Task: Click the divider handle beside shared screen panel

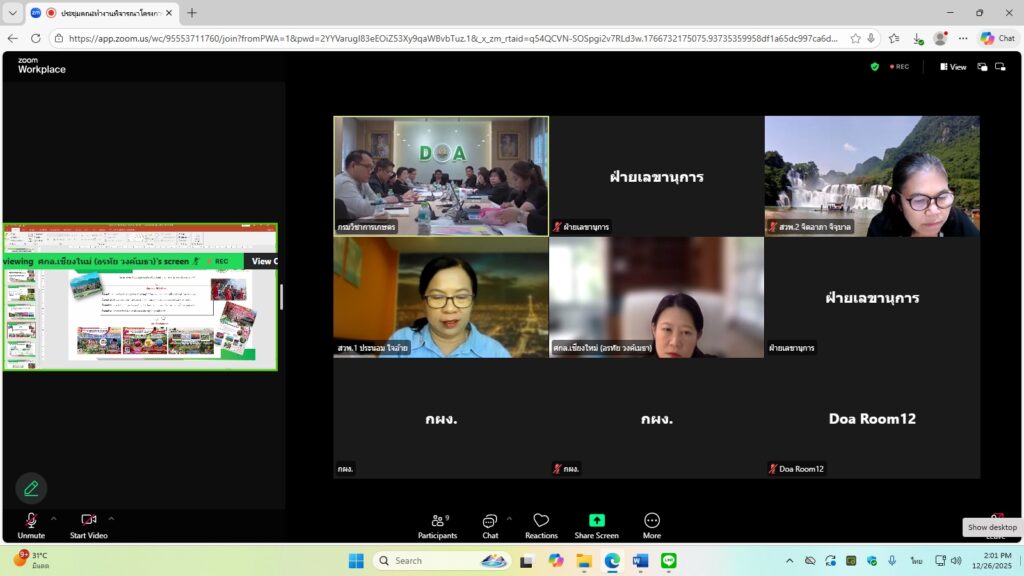Action: [281, 297]
